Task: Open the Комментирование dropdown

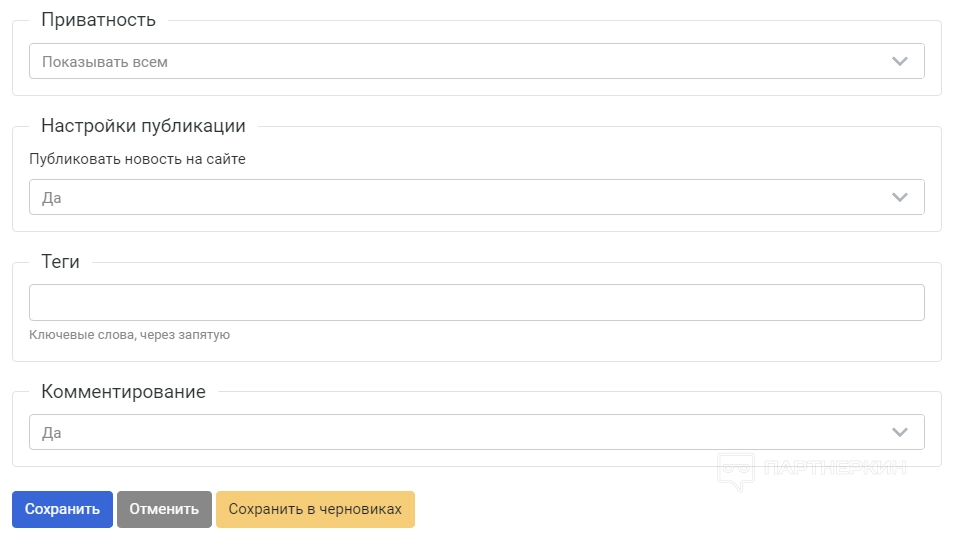Action: (x=476, y=433)
